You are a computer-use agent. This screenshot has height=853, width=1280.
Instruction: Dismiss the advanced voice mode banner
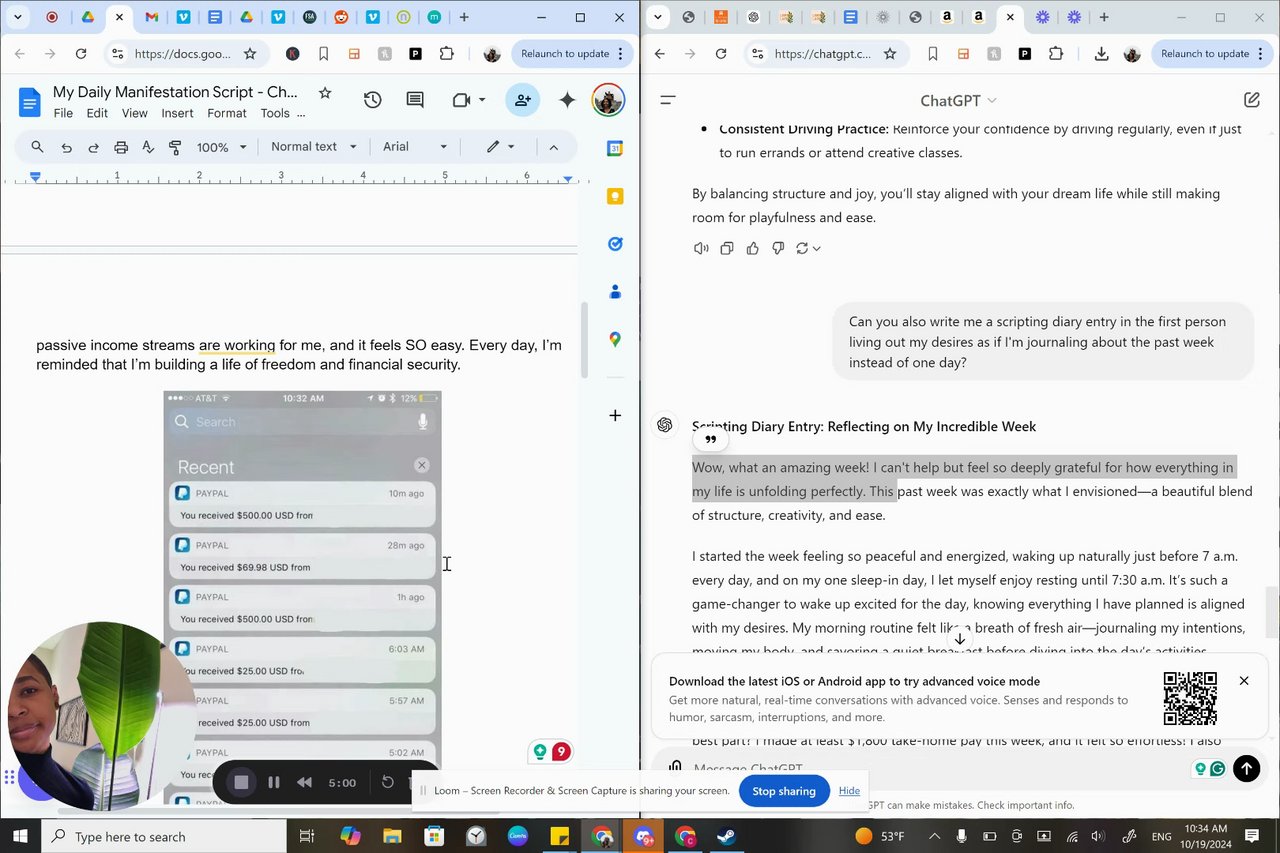pyautogui.click(x=1244, y=681)
